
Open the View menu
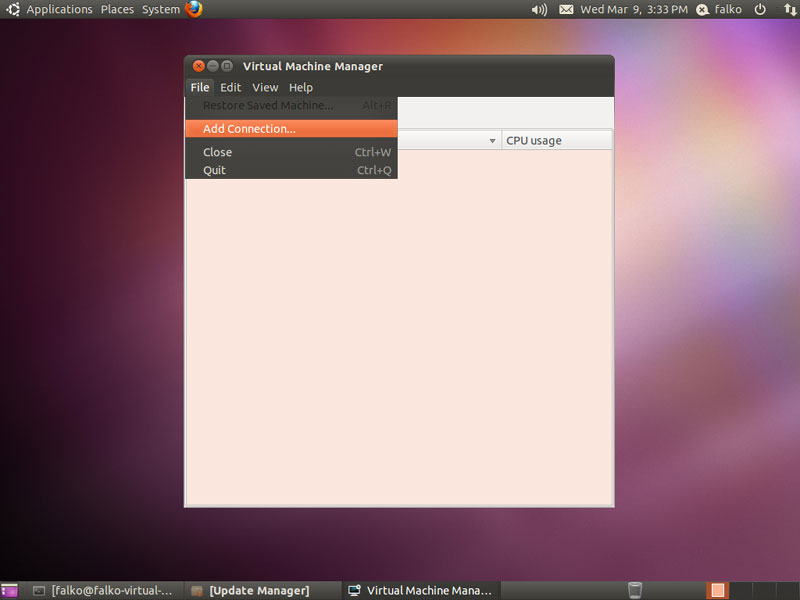point(265,87)
